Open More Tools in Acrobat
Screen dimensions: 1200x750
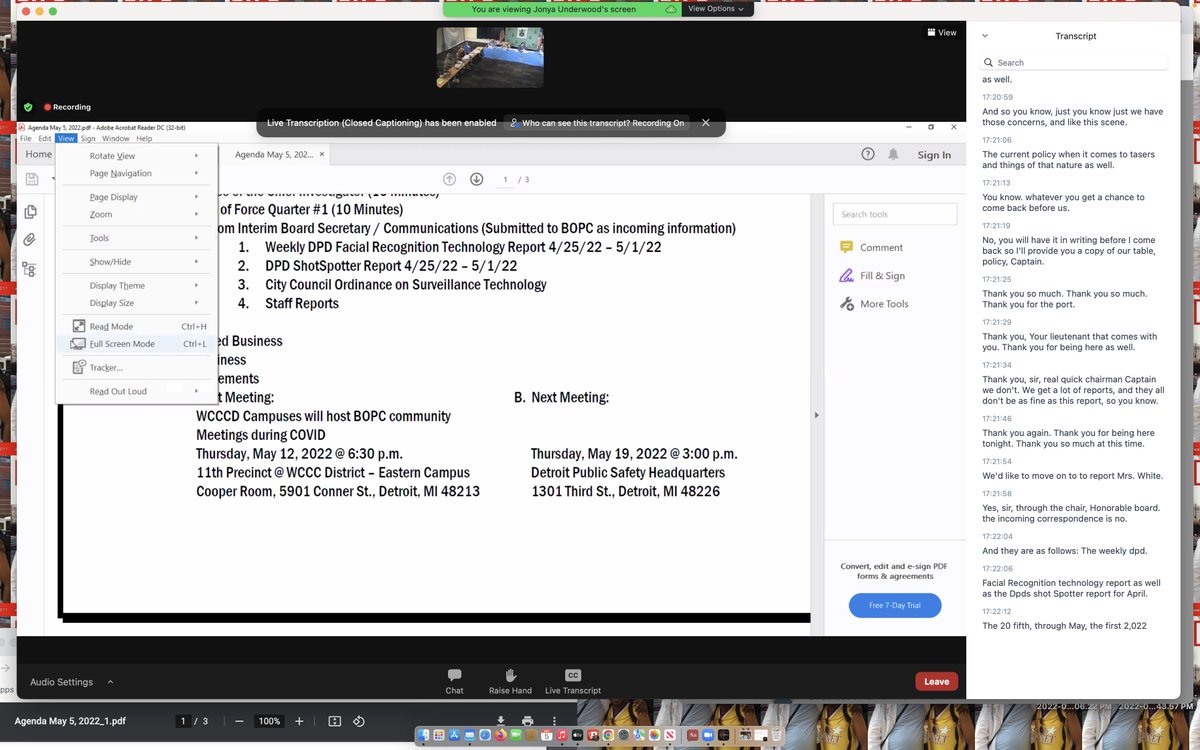(x=874, y=303)
